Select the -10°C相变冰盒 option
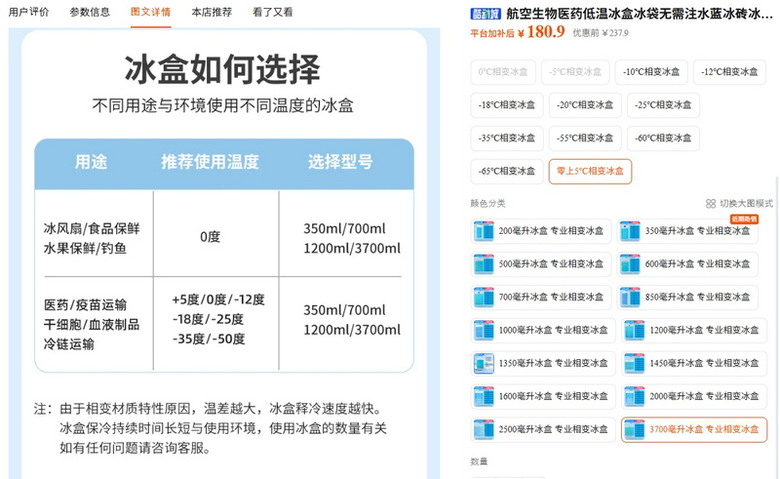The width and height of the screenshot is (780, 479). [651, 72]
